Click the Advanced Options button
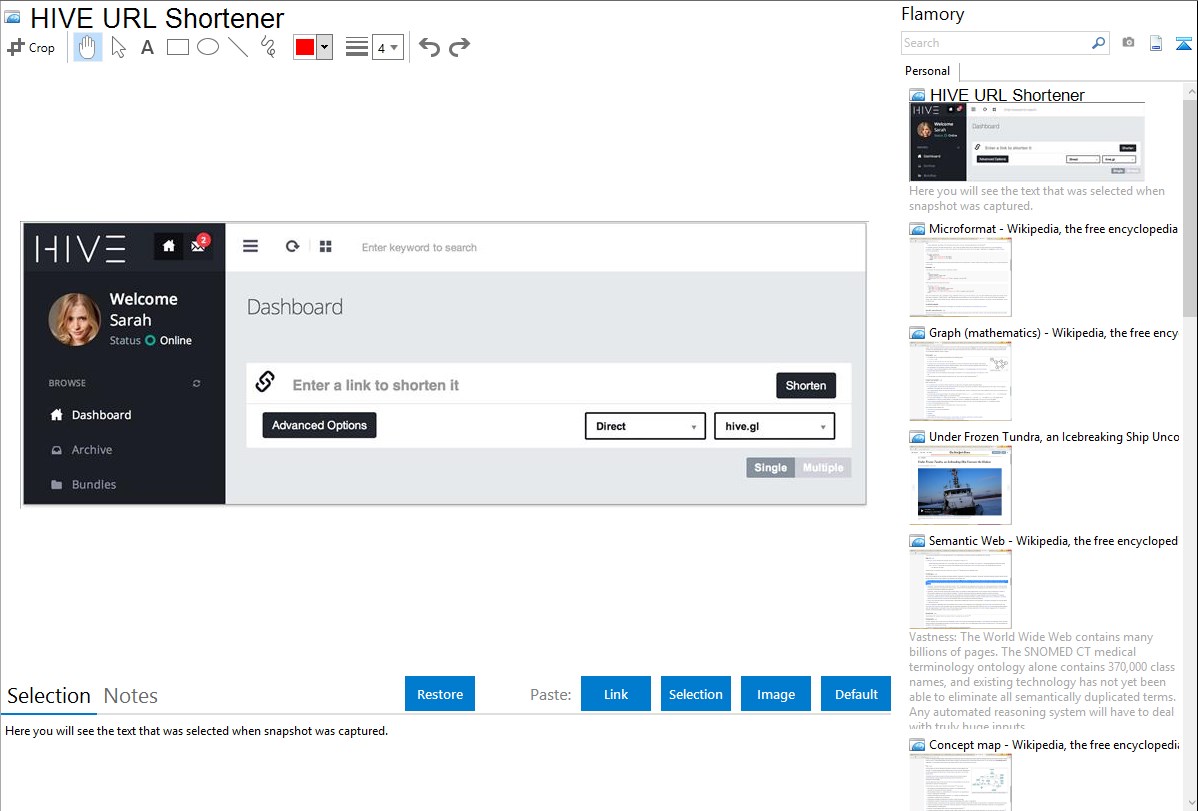 pyautogui.click(x=319, y=425)
